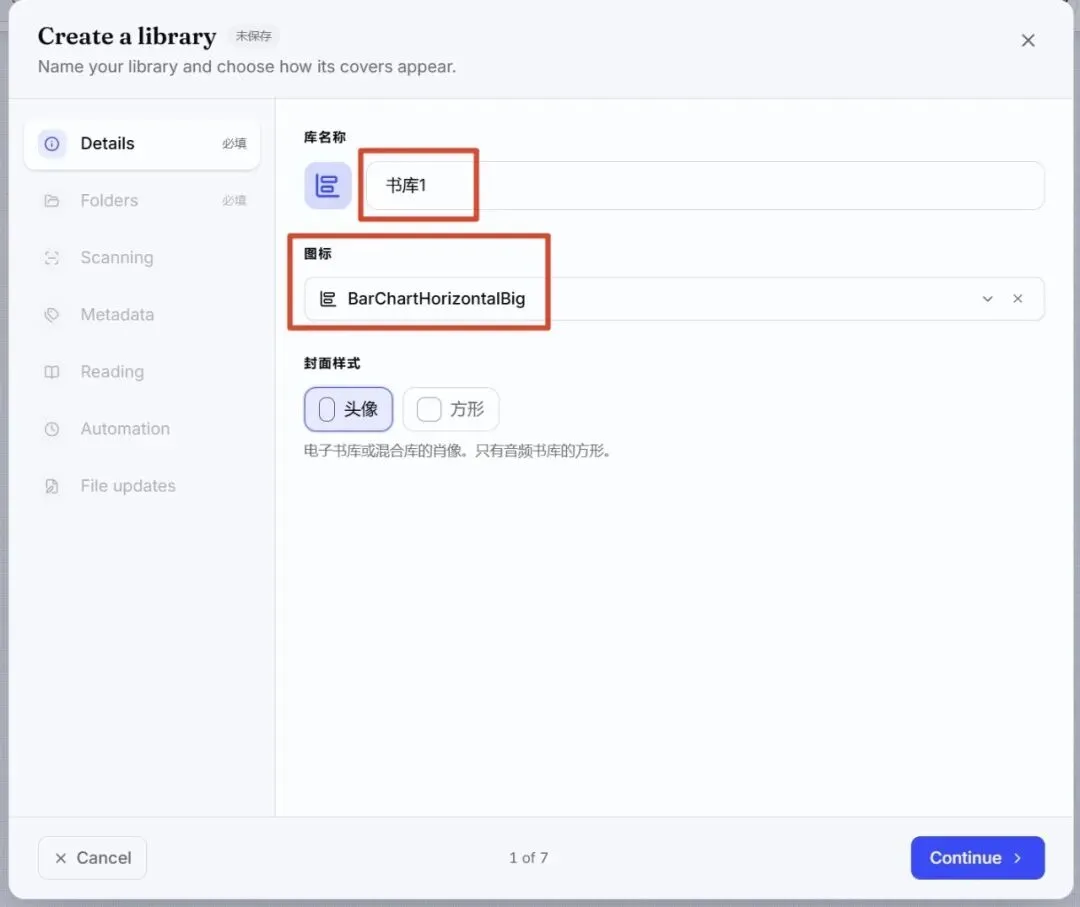
Task: Switch to the Scanning step
Action: (x=142, y=258)
